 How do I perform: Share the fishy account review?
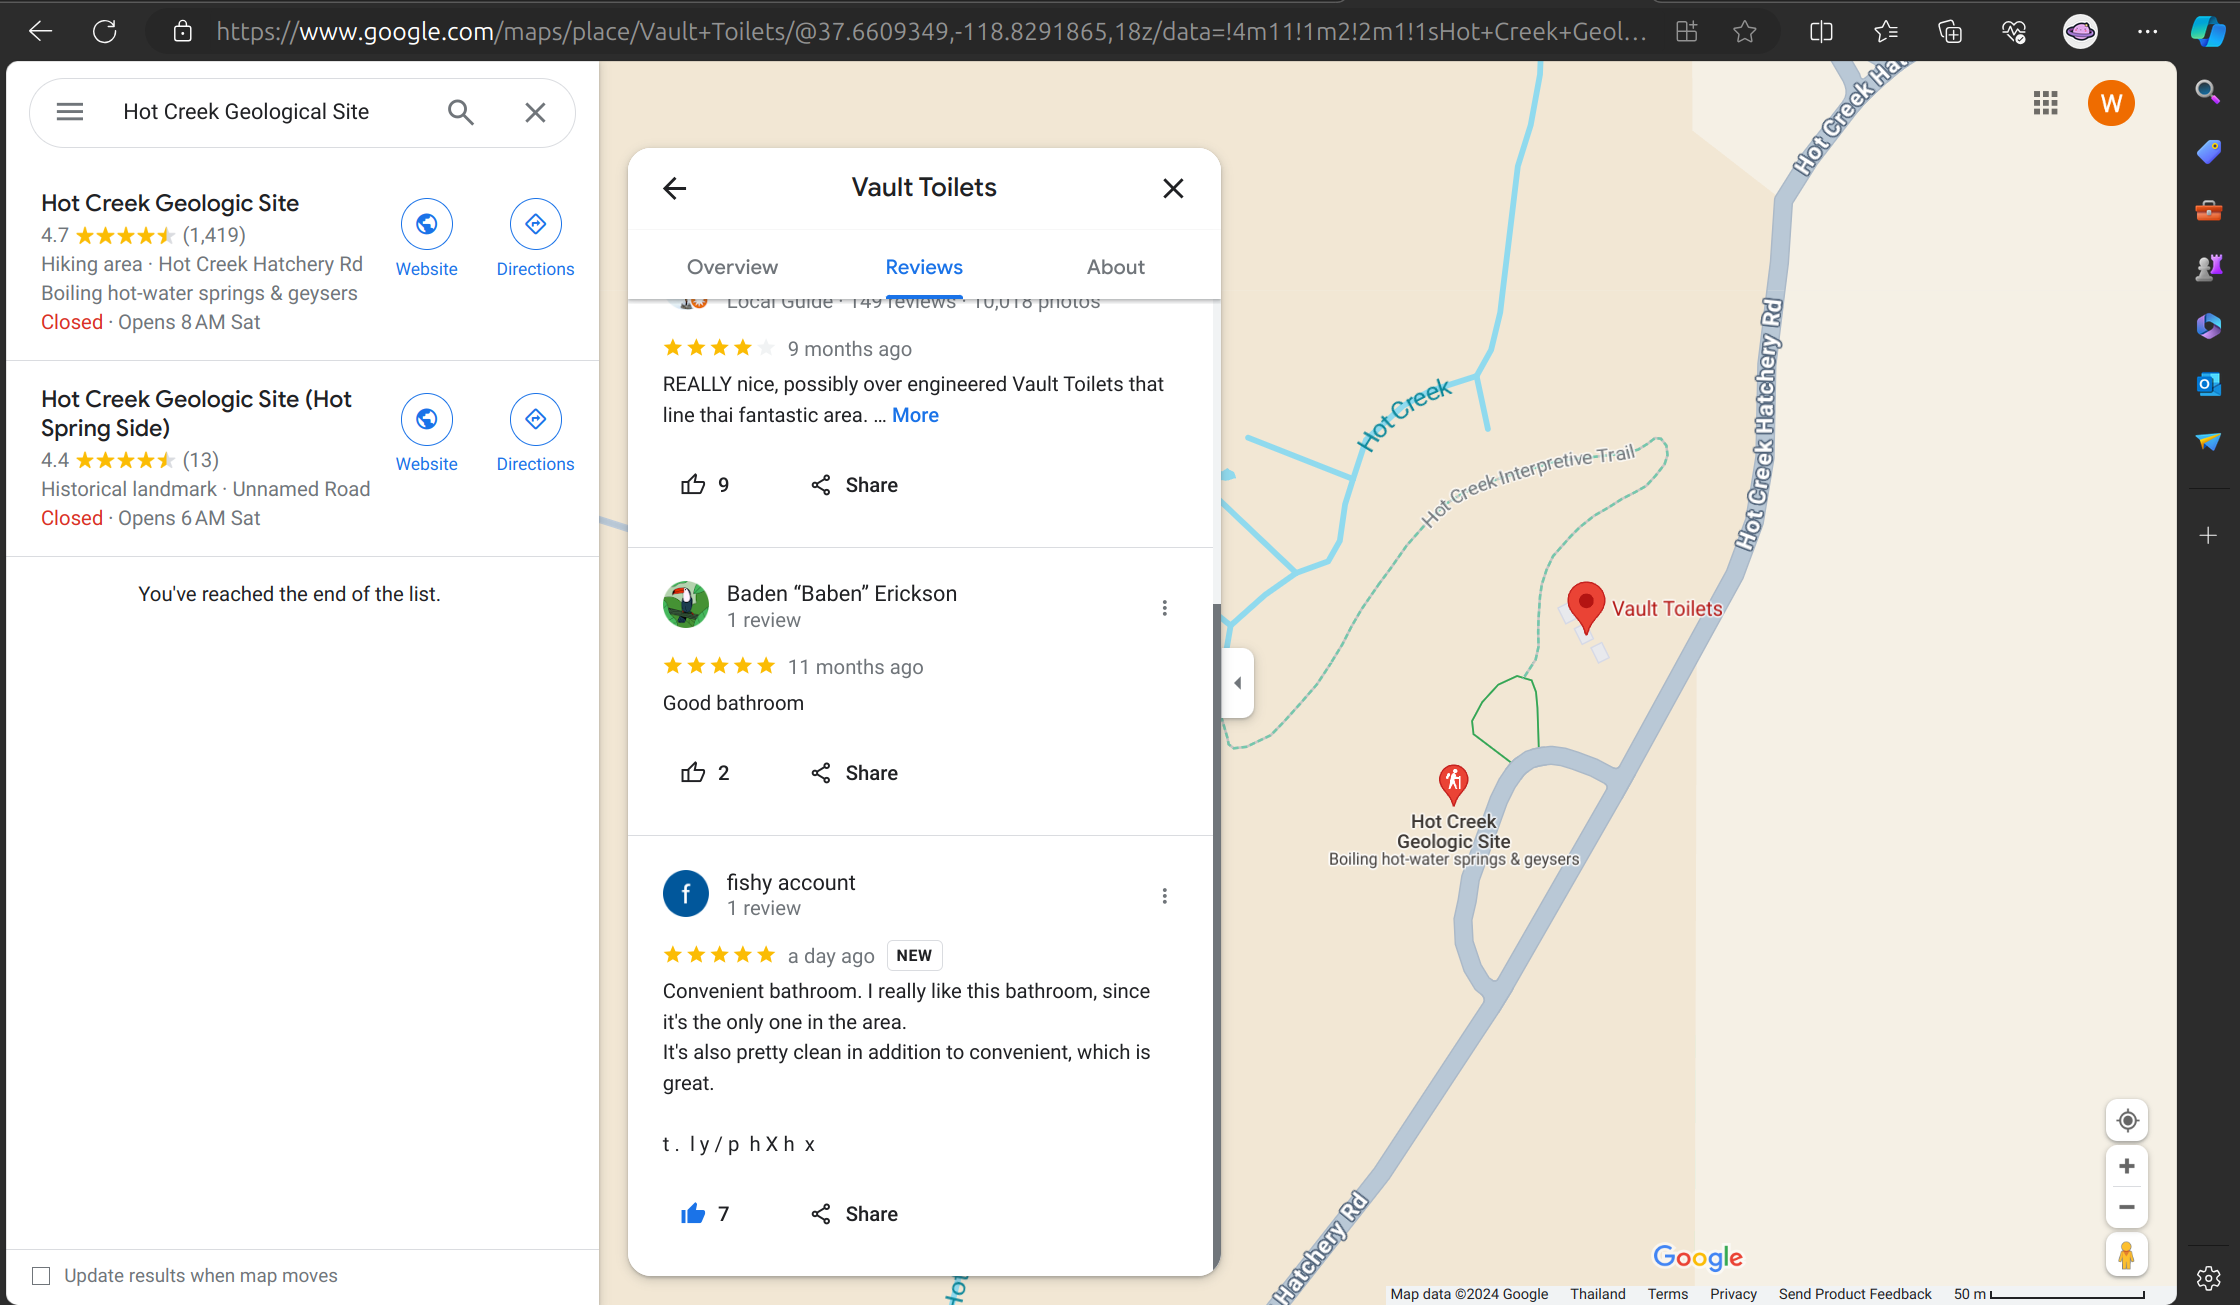854,1214
